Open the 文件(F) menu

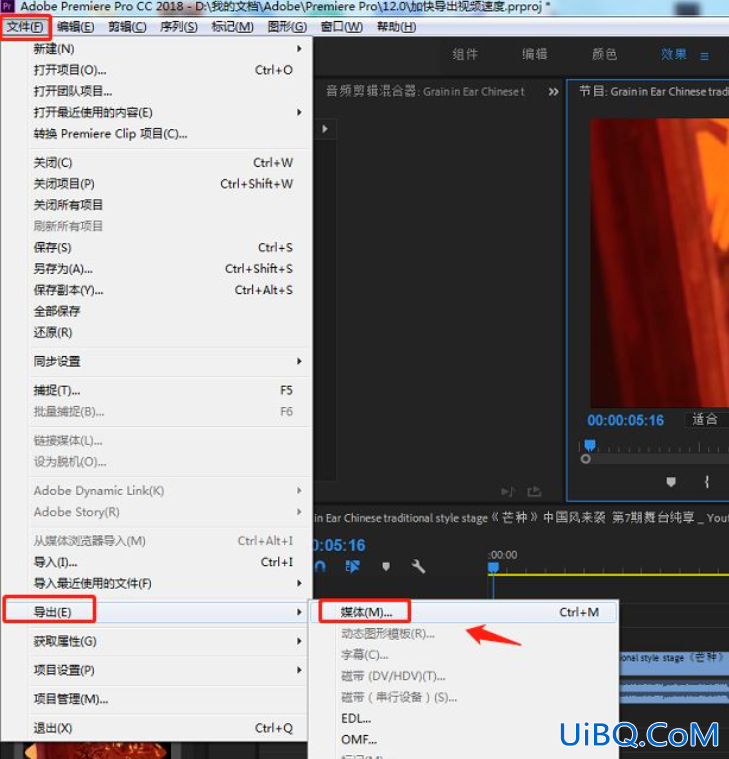point(25,27)
